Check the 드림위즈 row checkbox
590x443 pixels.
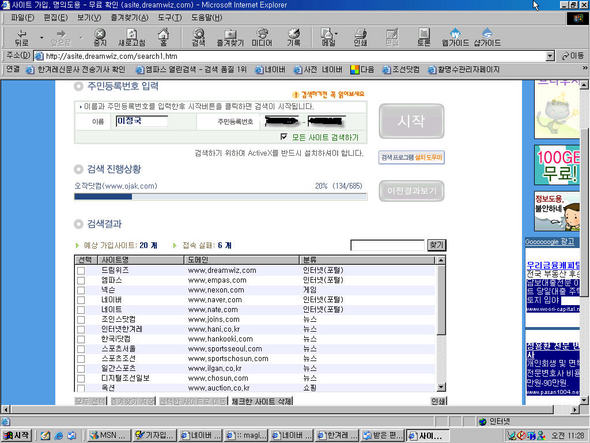click(81, 271)
